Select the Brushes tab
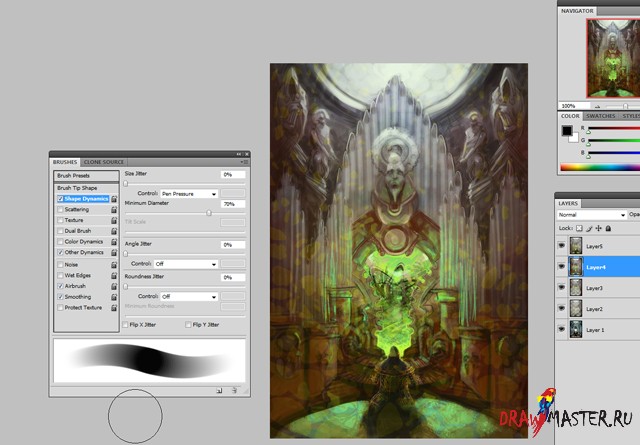This screenshot has height=445, width=640. pos(65,162)
